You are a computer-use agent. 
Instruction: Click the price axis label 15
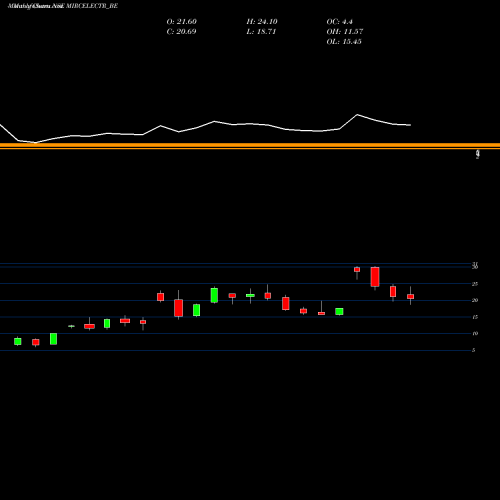pos(475,317)
